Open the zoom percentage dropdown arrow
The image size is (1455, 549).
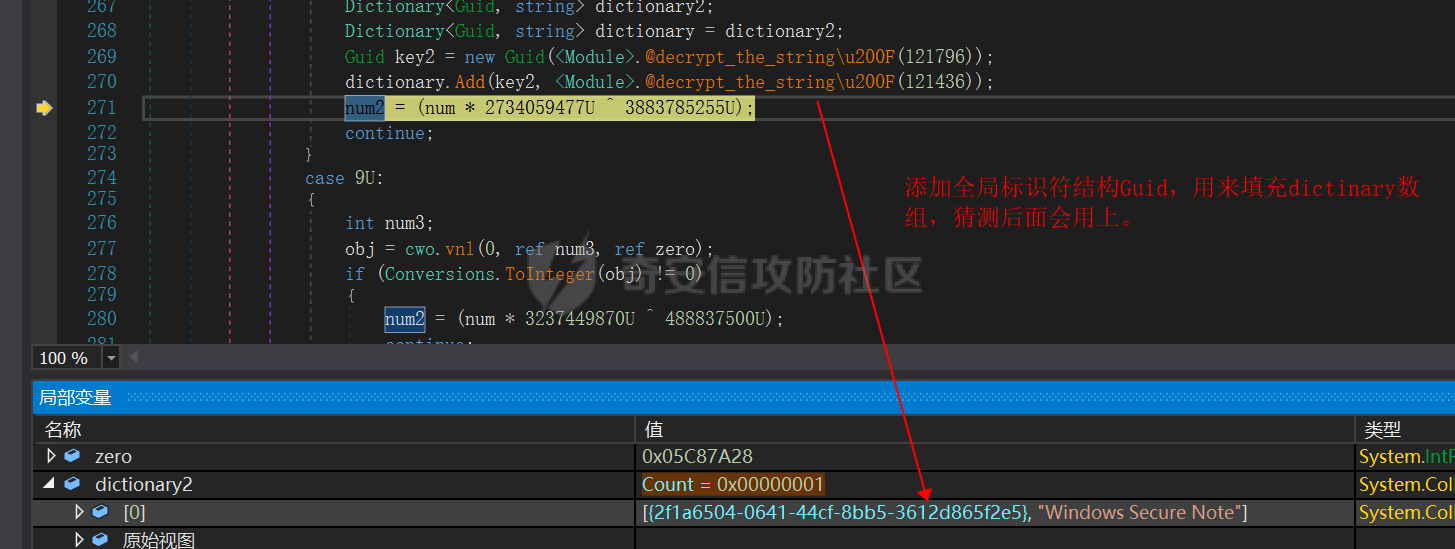coord(111,358)
